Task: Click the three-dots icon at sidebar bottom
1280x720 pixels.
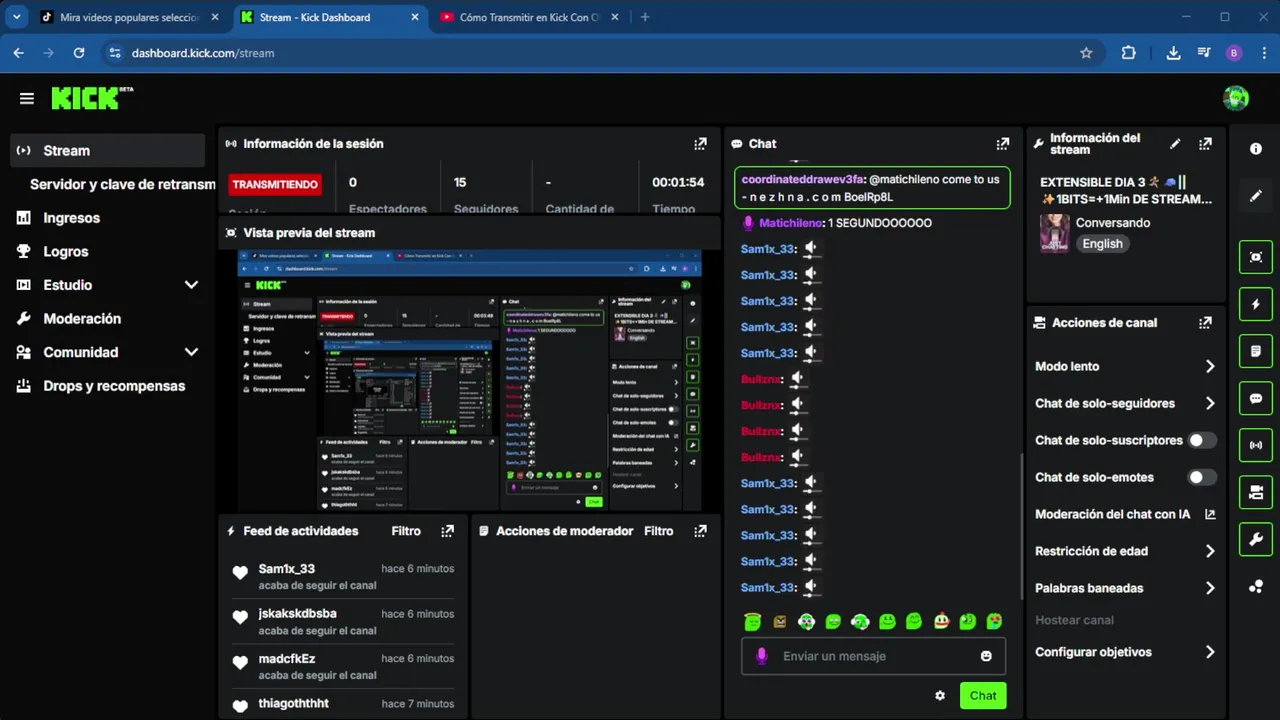Action: [1256, 587]
